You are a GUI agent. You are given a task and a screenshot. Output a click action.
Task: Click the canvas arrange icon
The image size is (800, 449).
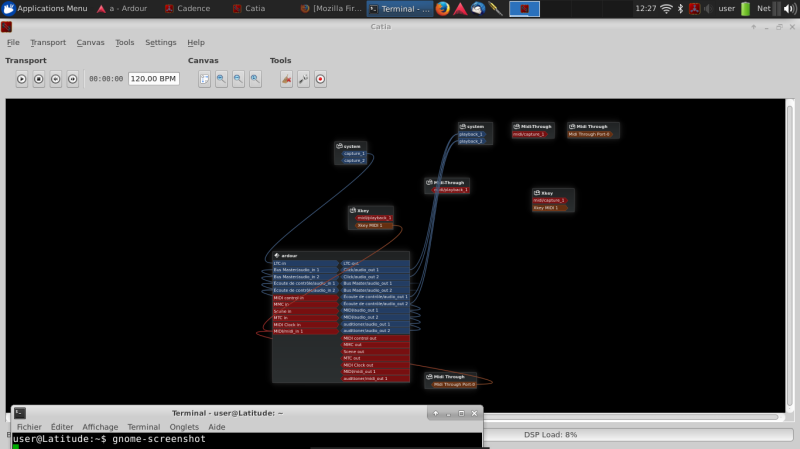204,79
